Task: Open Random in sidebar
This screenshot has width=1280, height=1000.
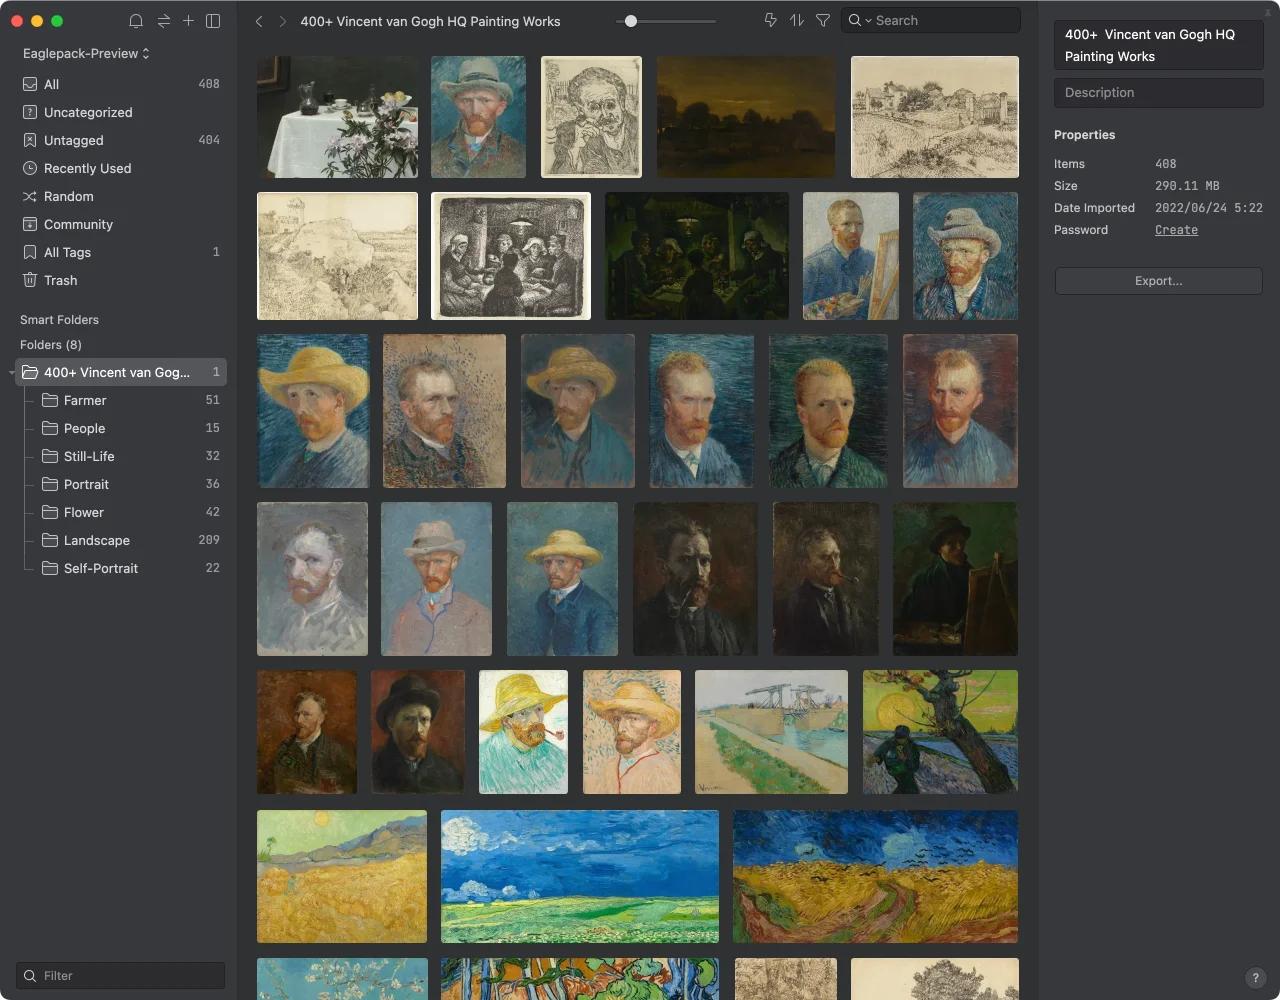Action: click(120, 196)
